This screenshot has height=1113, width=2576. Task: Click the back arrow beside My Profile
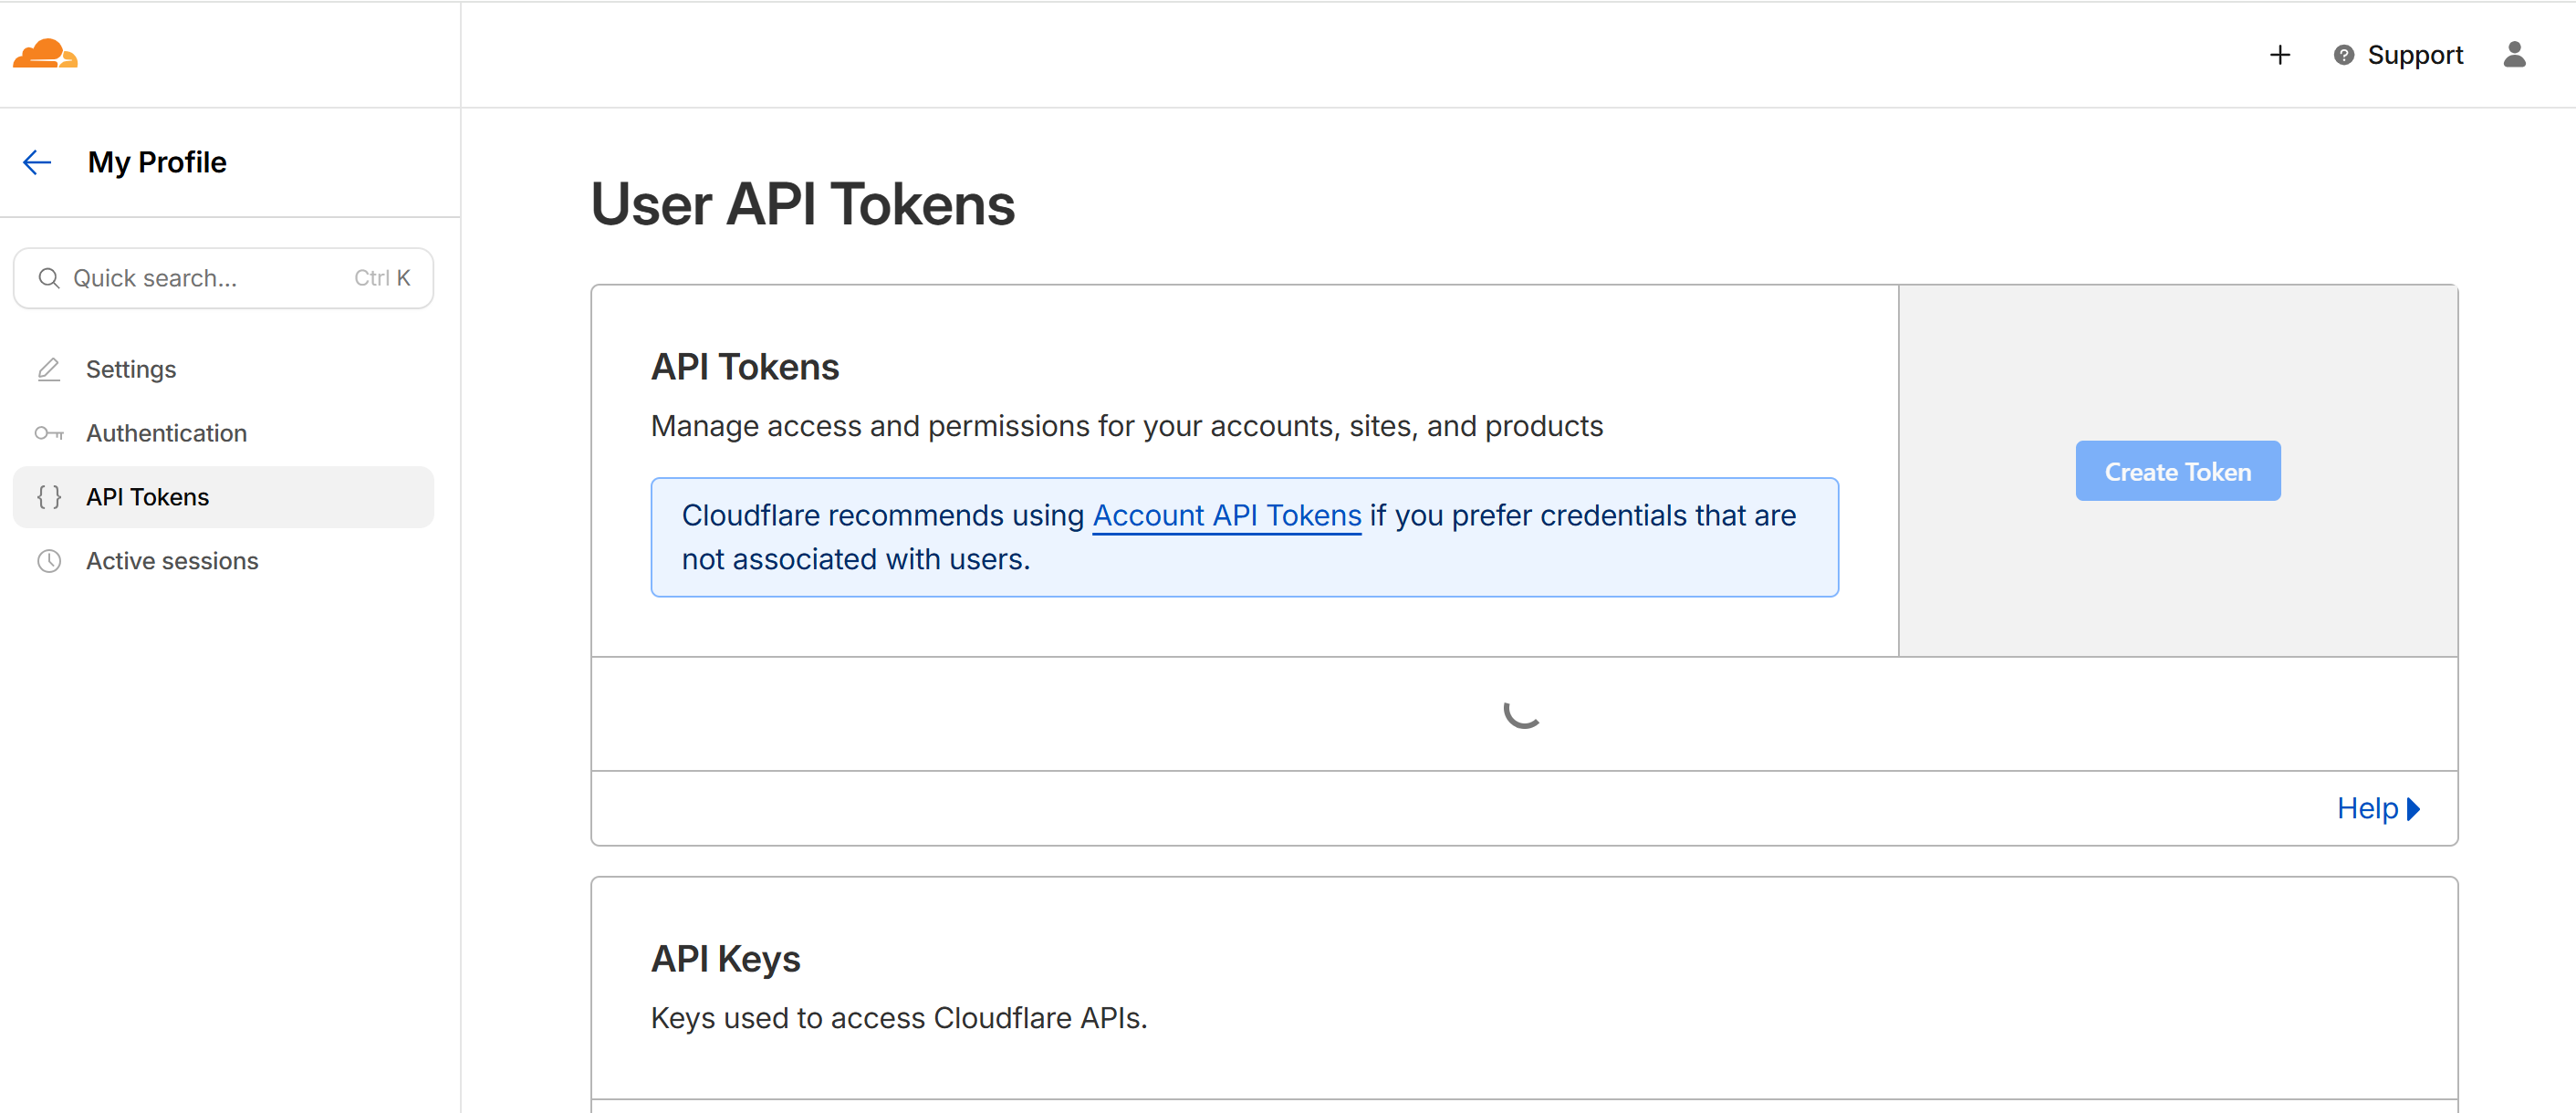pyautogui.click(x=36, y=162)
